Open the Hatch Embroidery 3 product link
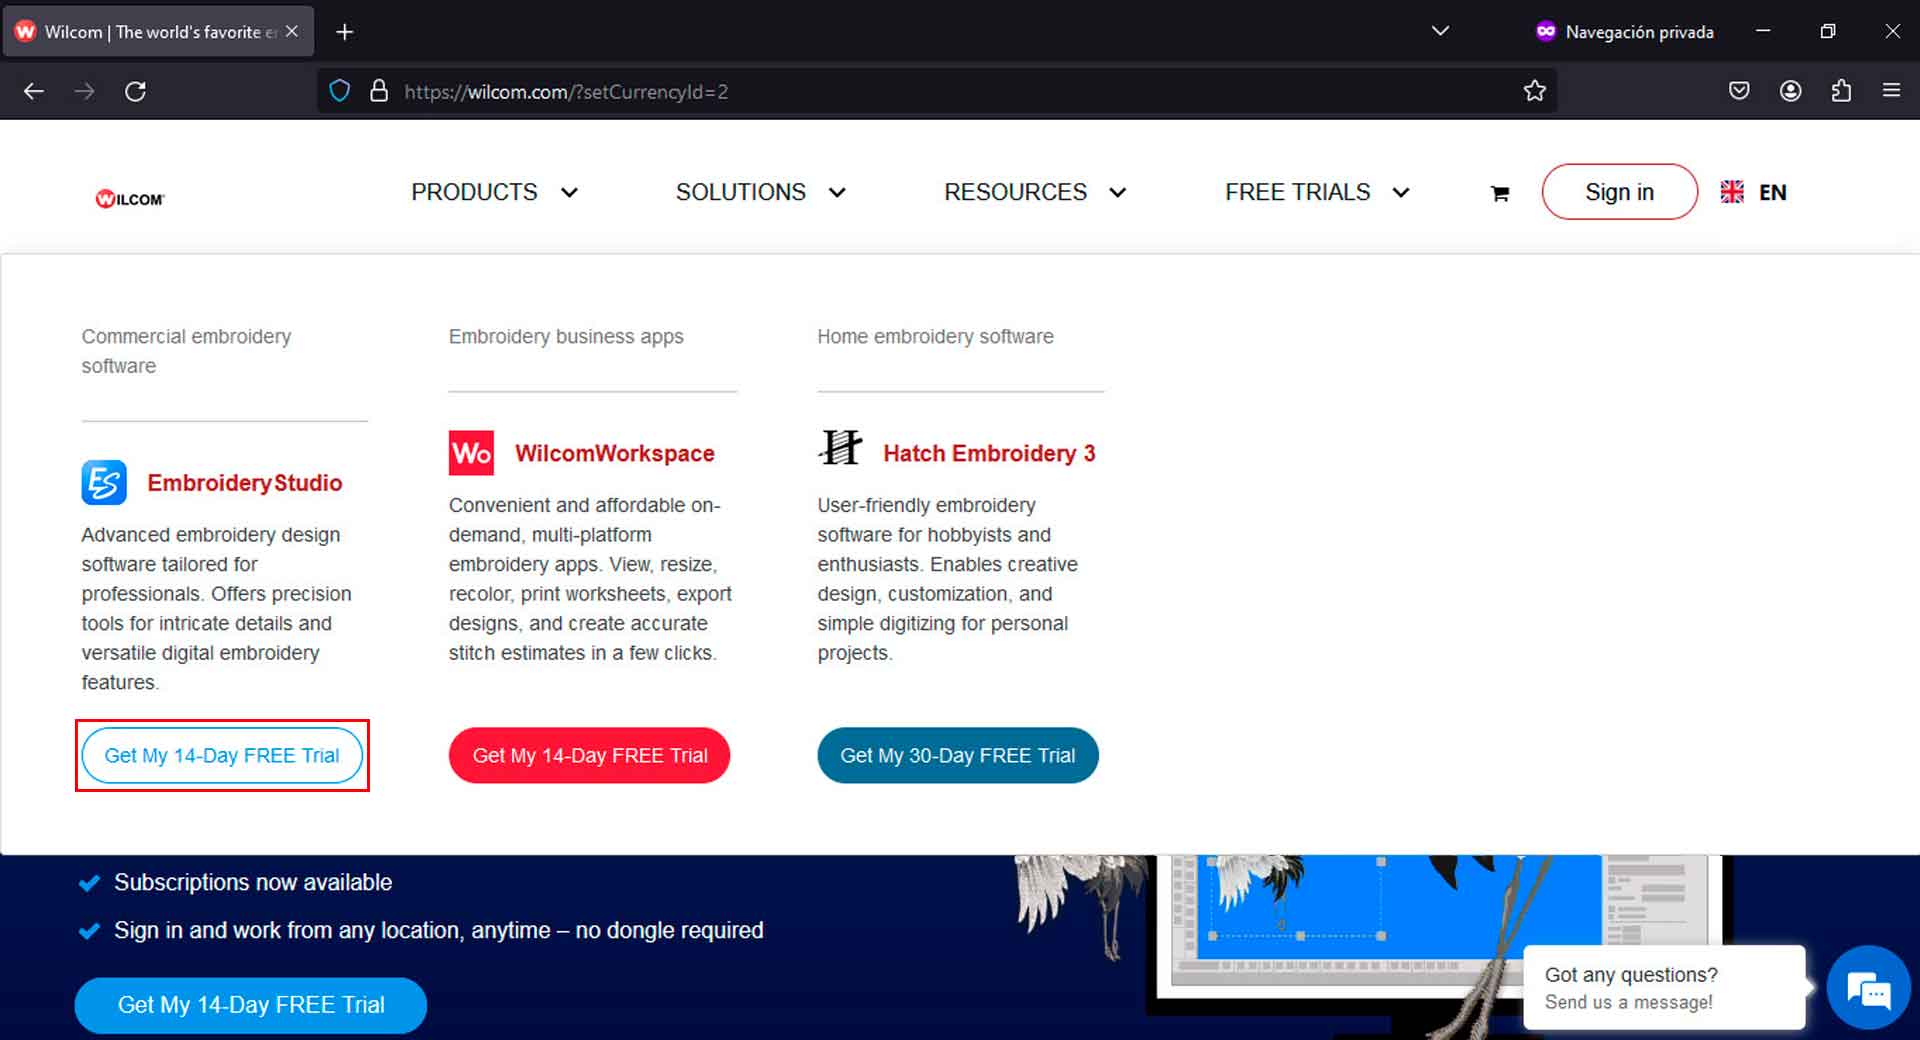This screenshot has height=1040, width=1920. [x=989, y=454]
